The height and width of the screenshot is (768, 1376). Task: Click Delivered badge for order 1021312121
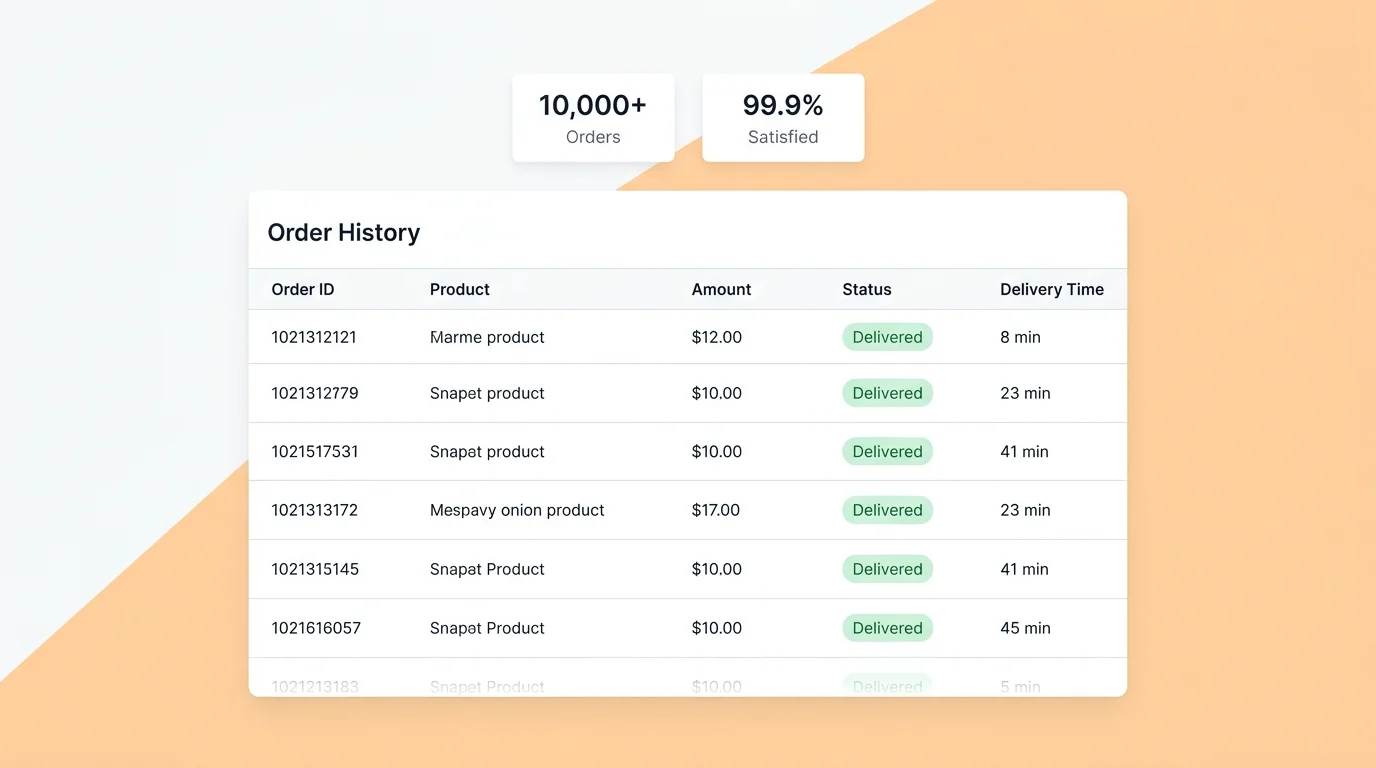coord(887,337)
